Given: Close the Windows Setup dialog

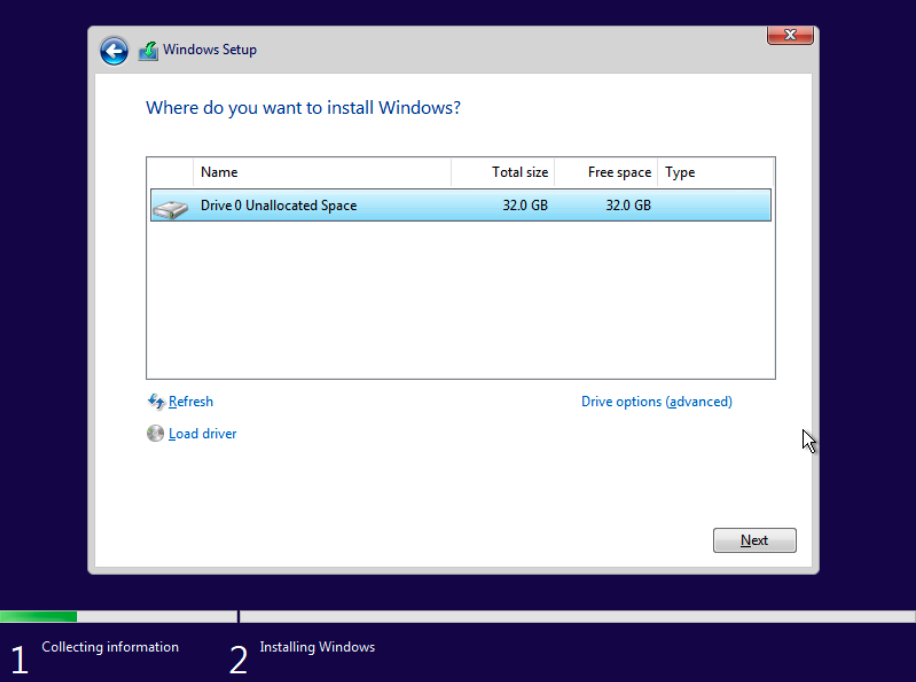Looking at the screenshot, I should (790, 35).
